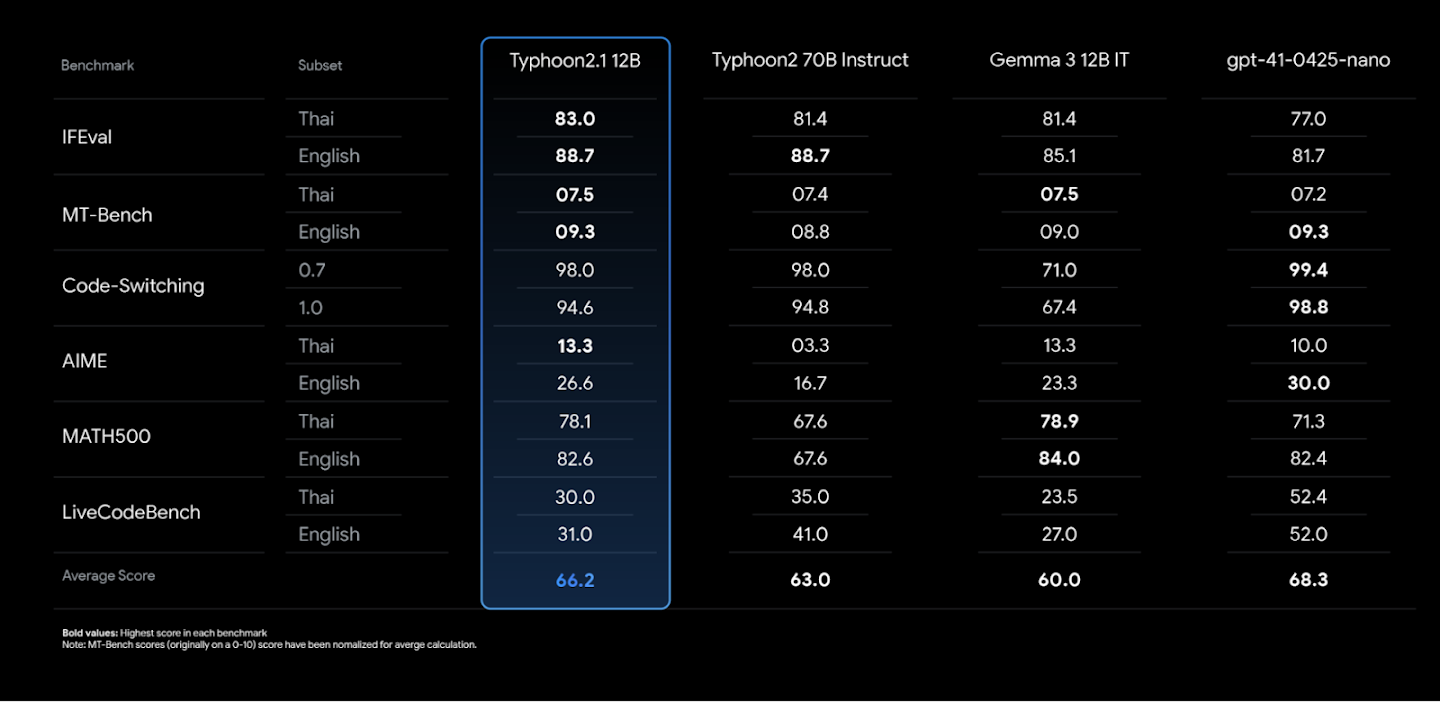Select the gpt-41-0425-nano column header
The height and width of the screenshot is (702, 1440).
(1308, 60)
